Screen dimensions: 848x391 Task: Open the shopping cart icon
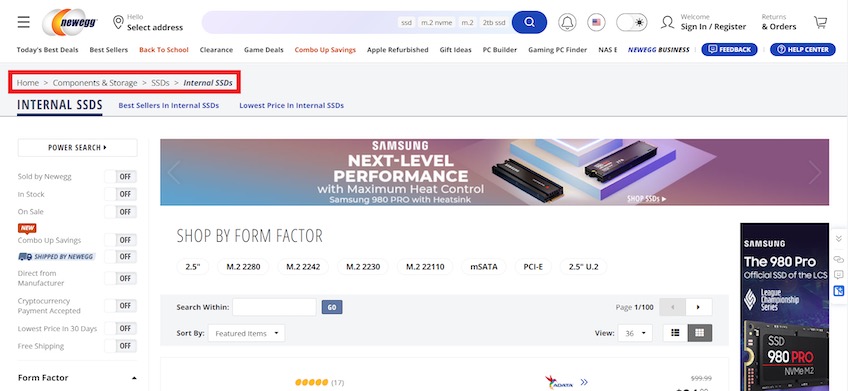(x=820, y=22)
